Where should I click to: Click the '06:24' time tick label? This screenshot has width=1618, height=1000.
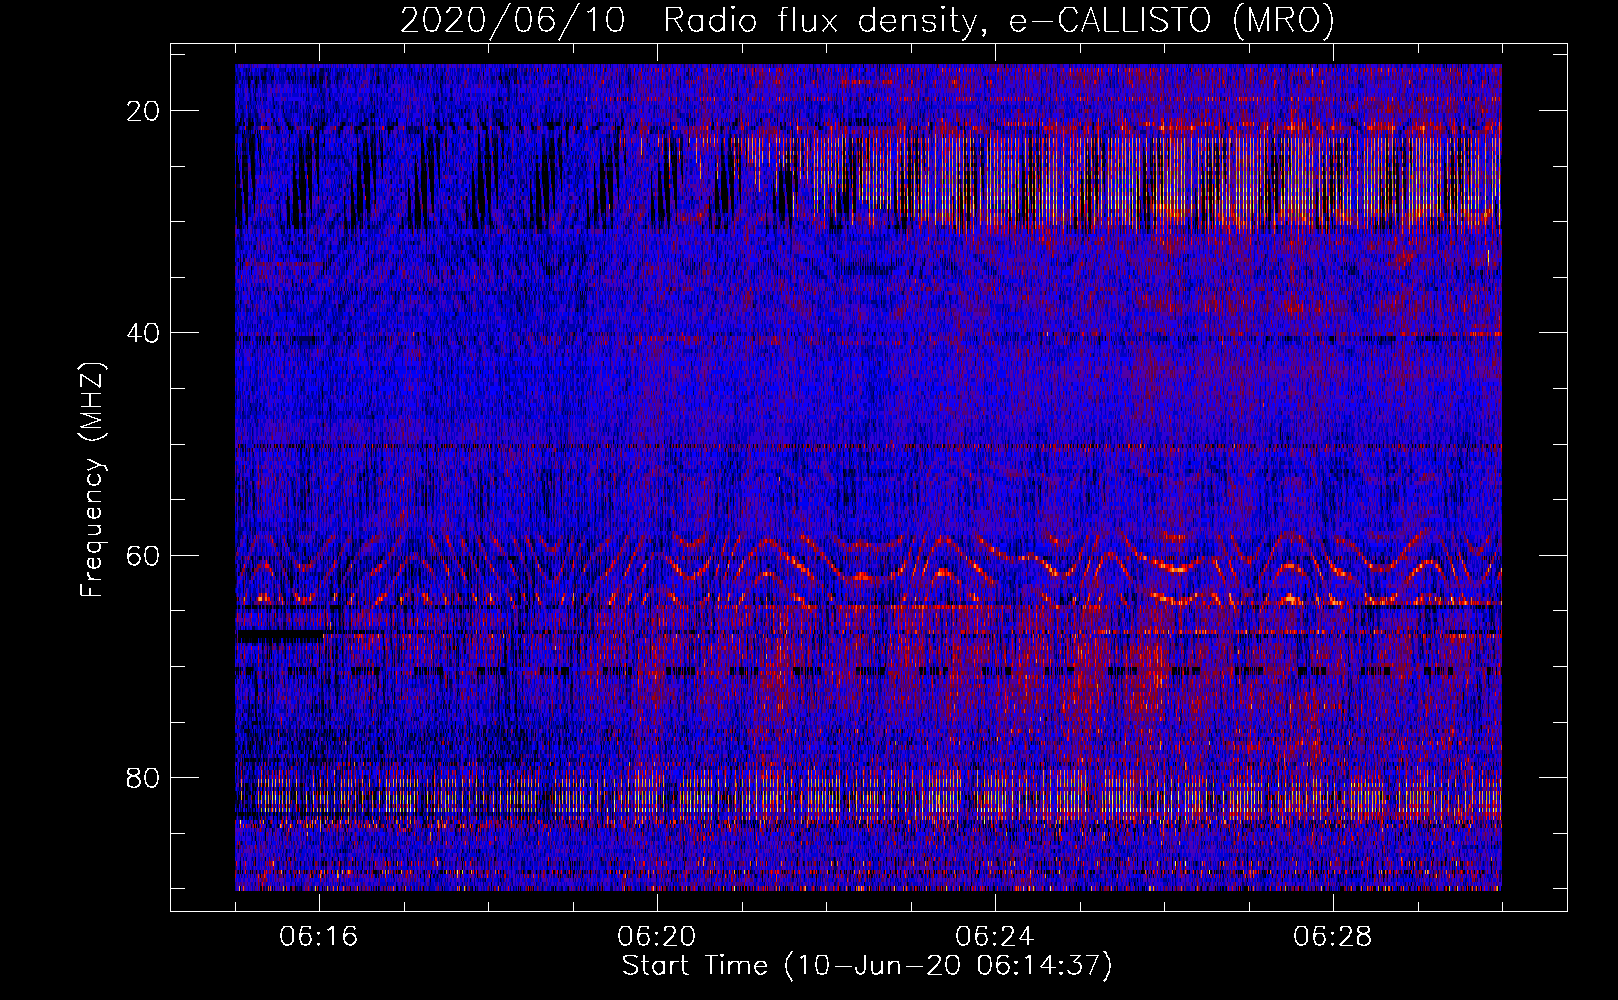click(995, 937)
